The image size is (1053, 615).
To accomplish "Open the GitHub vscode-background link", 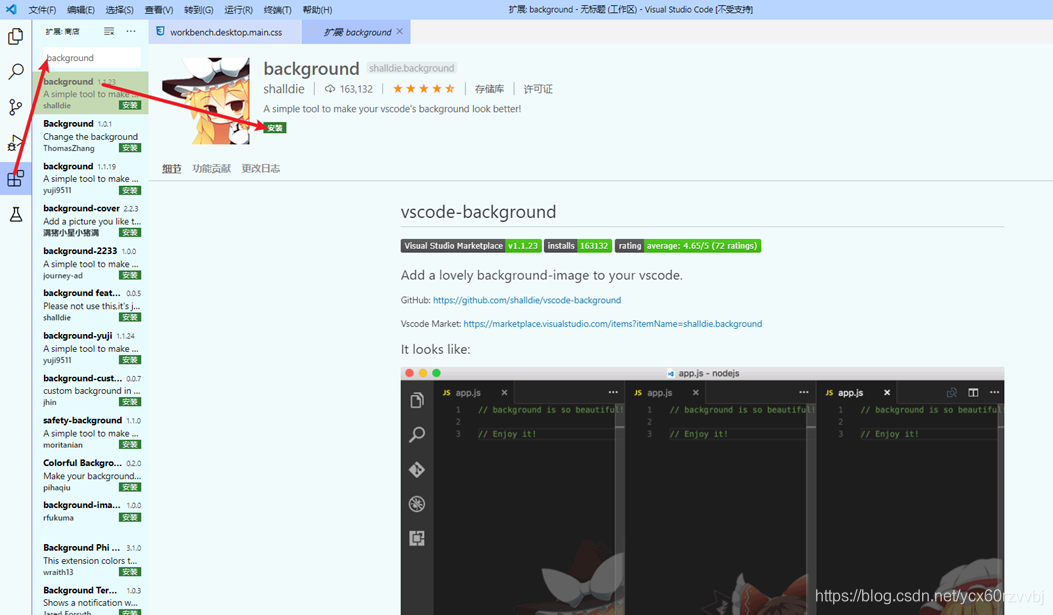I will (x=527, y=300).
